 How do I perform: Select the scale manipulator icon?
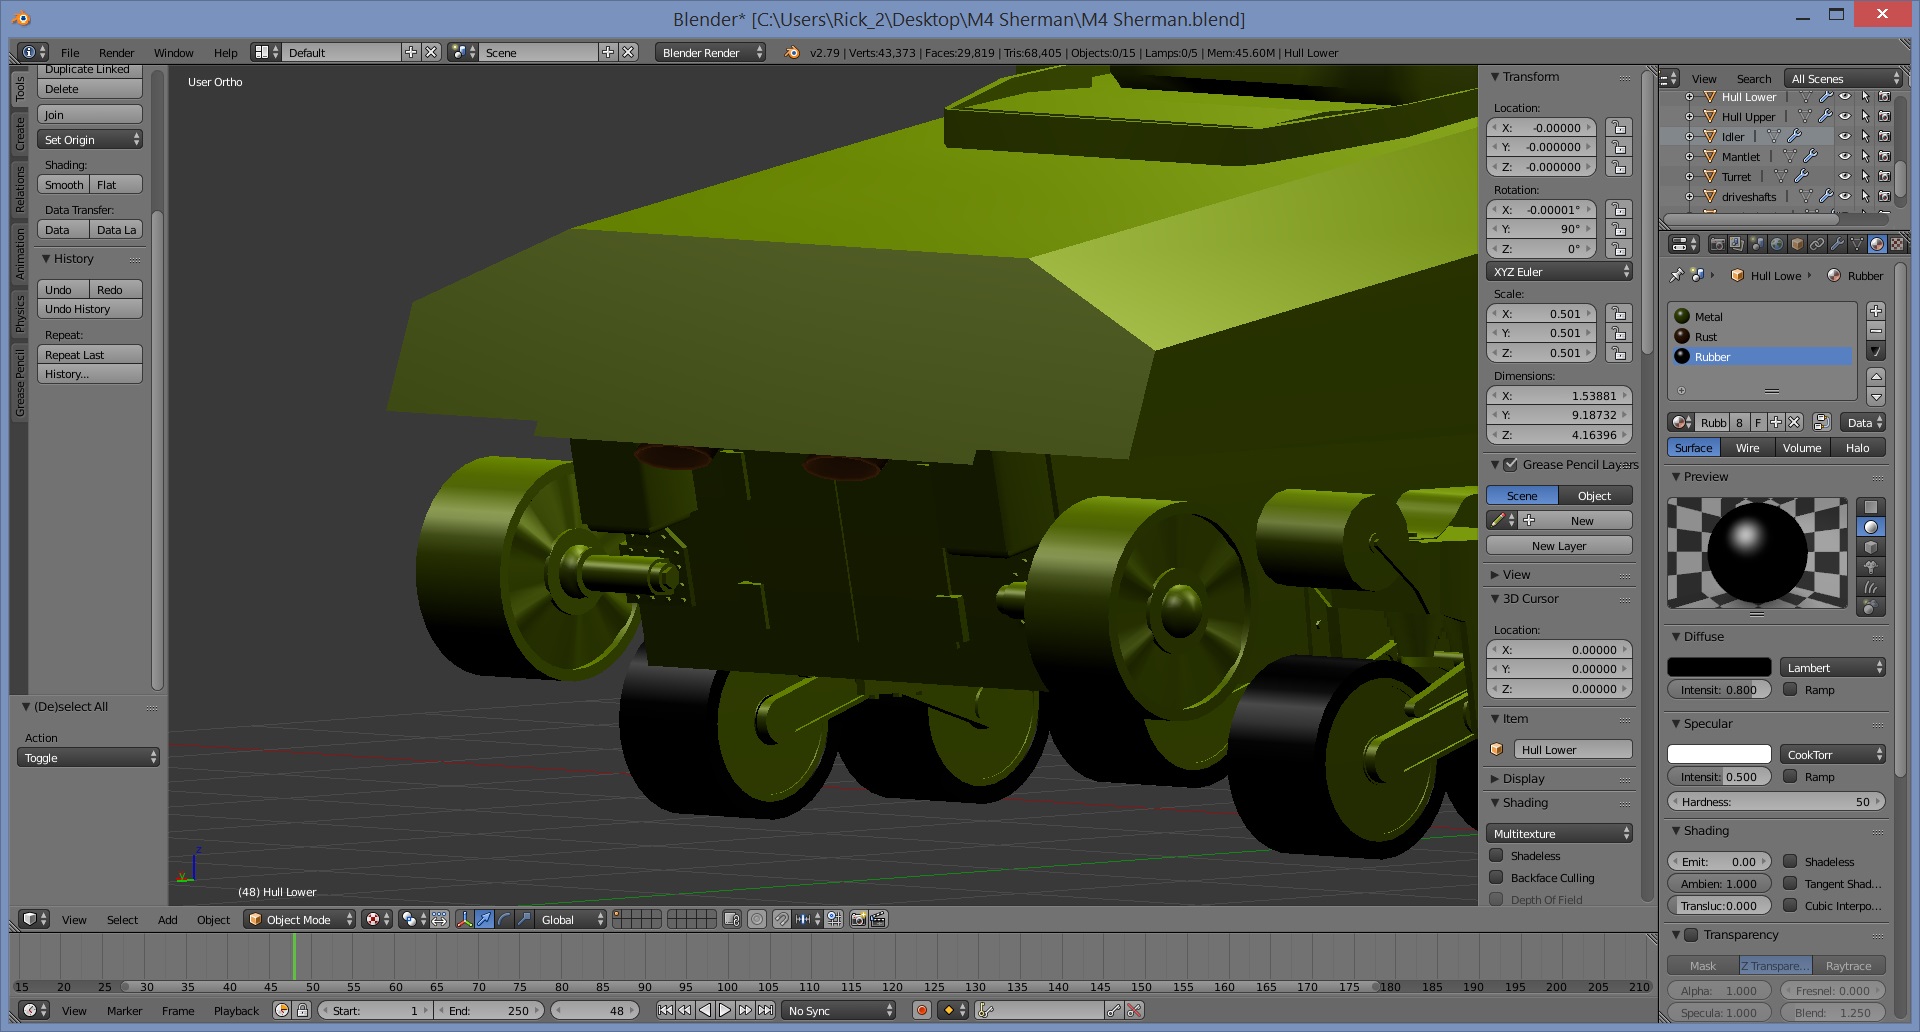coord(525,919)
